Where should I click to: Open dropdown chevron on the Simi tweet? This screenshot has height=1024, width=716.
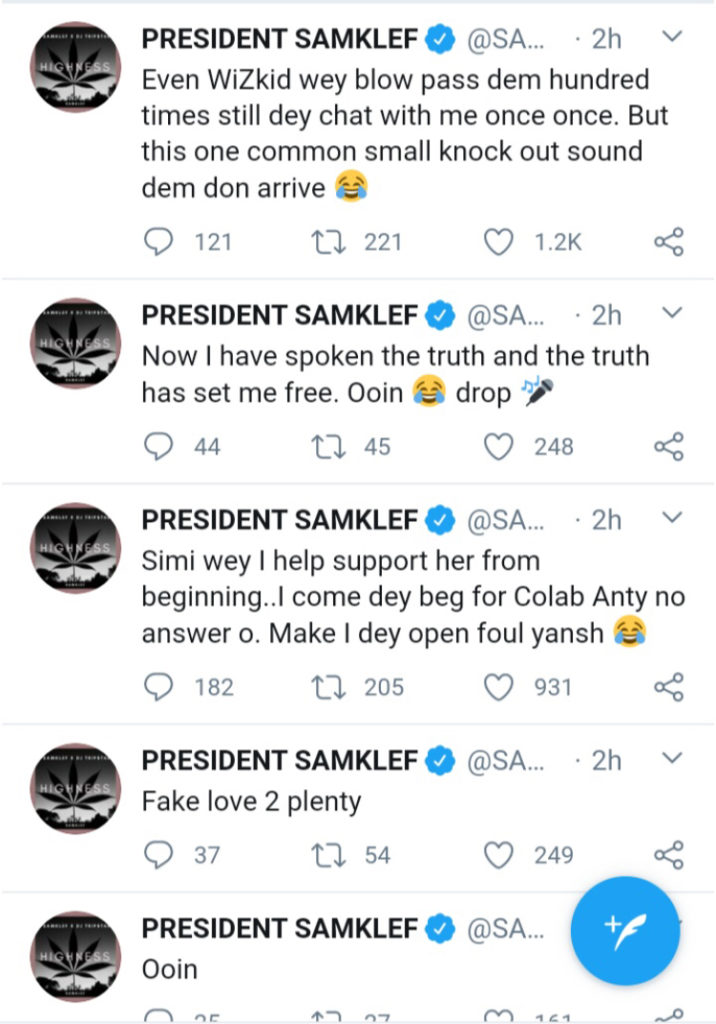pyautogui.click(x=672, y=518)
